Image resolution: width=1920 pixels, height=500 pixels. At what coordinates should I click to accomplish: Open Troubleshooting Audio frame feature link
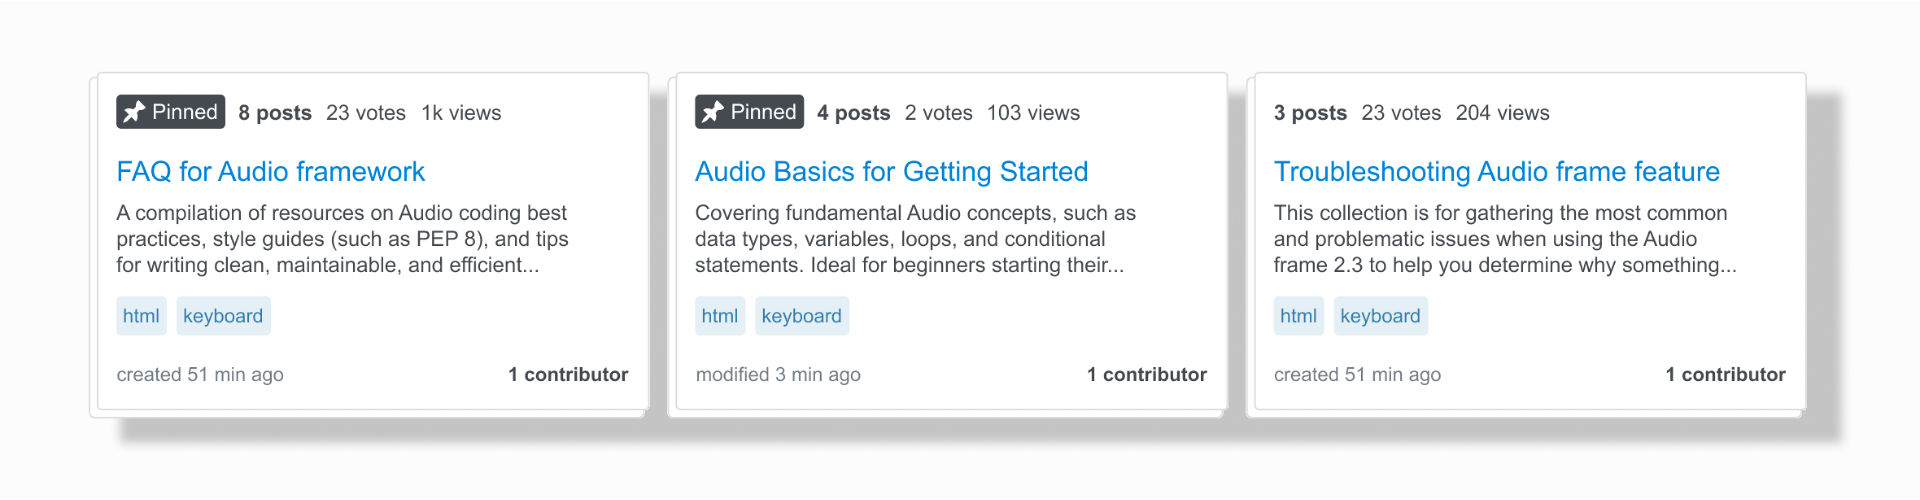click(x=1496, y=172)
